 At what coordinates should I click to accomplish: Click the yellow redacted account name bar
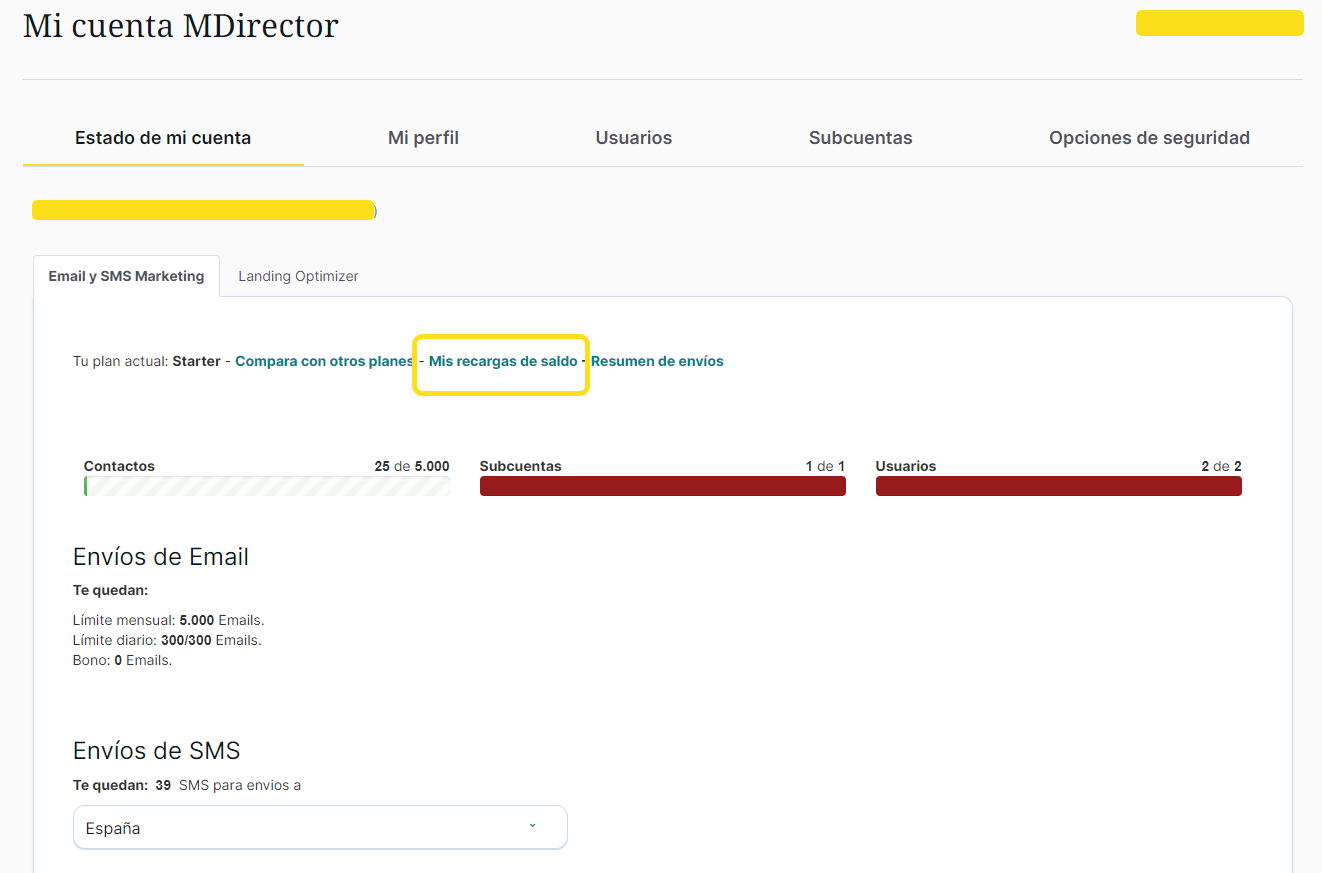pos(203,210)
